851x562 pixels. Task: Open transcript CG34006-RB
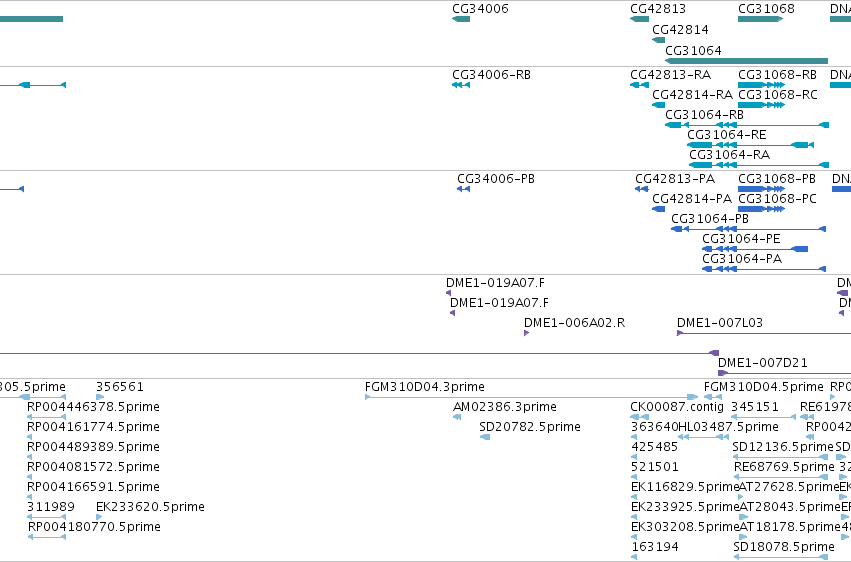(491, 75)
